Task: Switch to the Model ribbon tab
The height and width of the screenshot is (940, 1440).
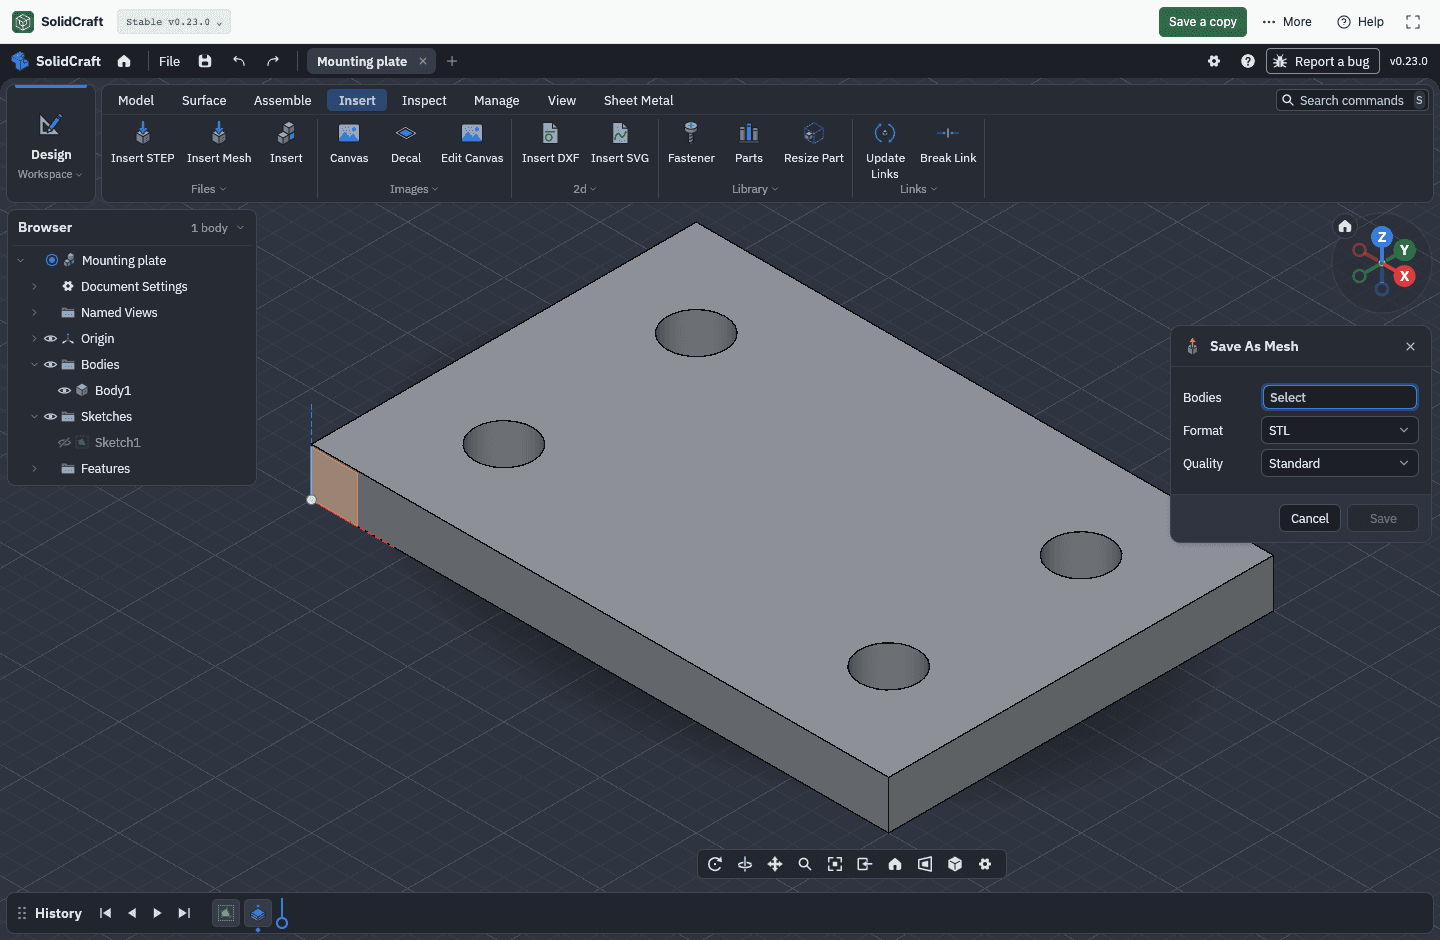Action: coord(136,100)
